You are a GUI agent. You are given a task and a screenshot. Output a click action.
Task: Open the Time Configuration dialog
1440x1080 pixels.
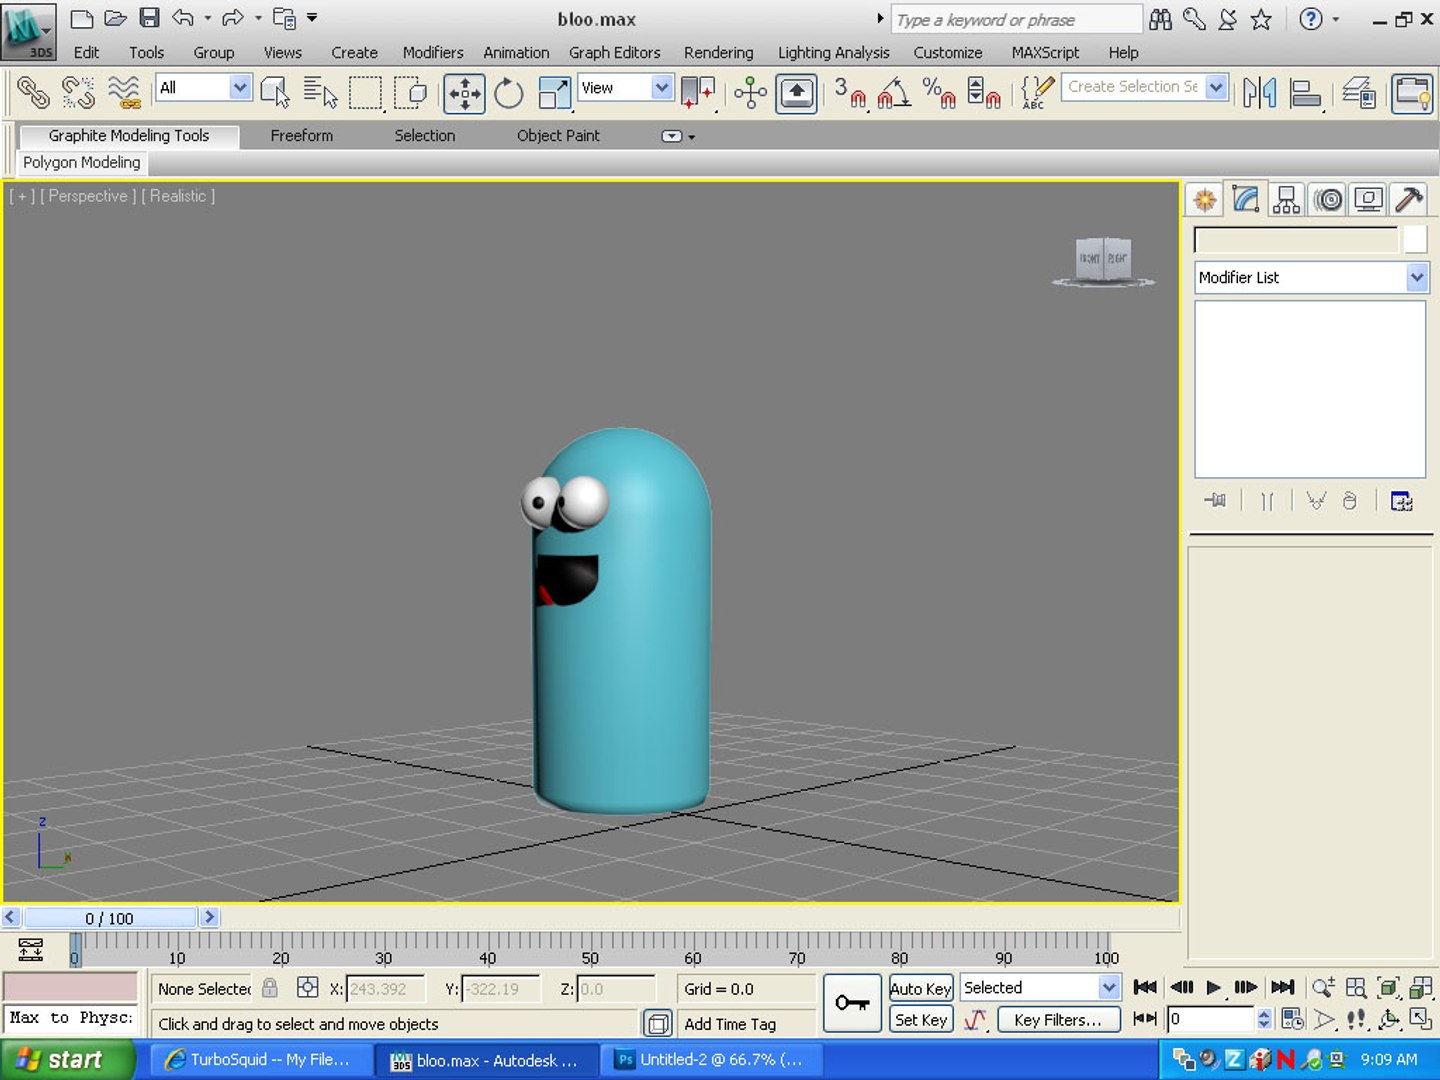click(1292, 1019)
